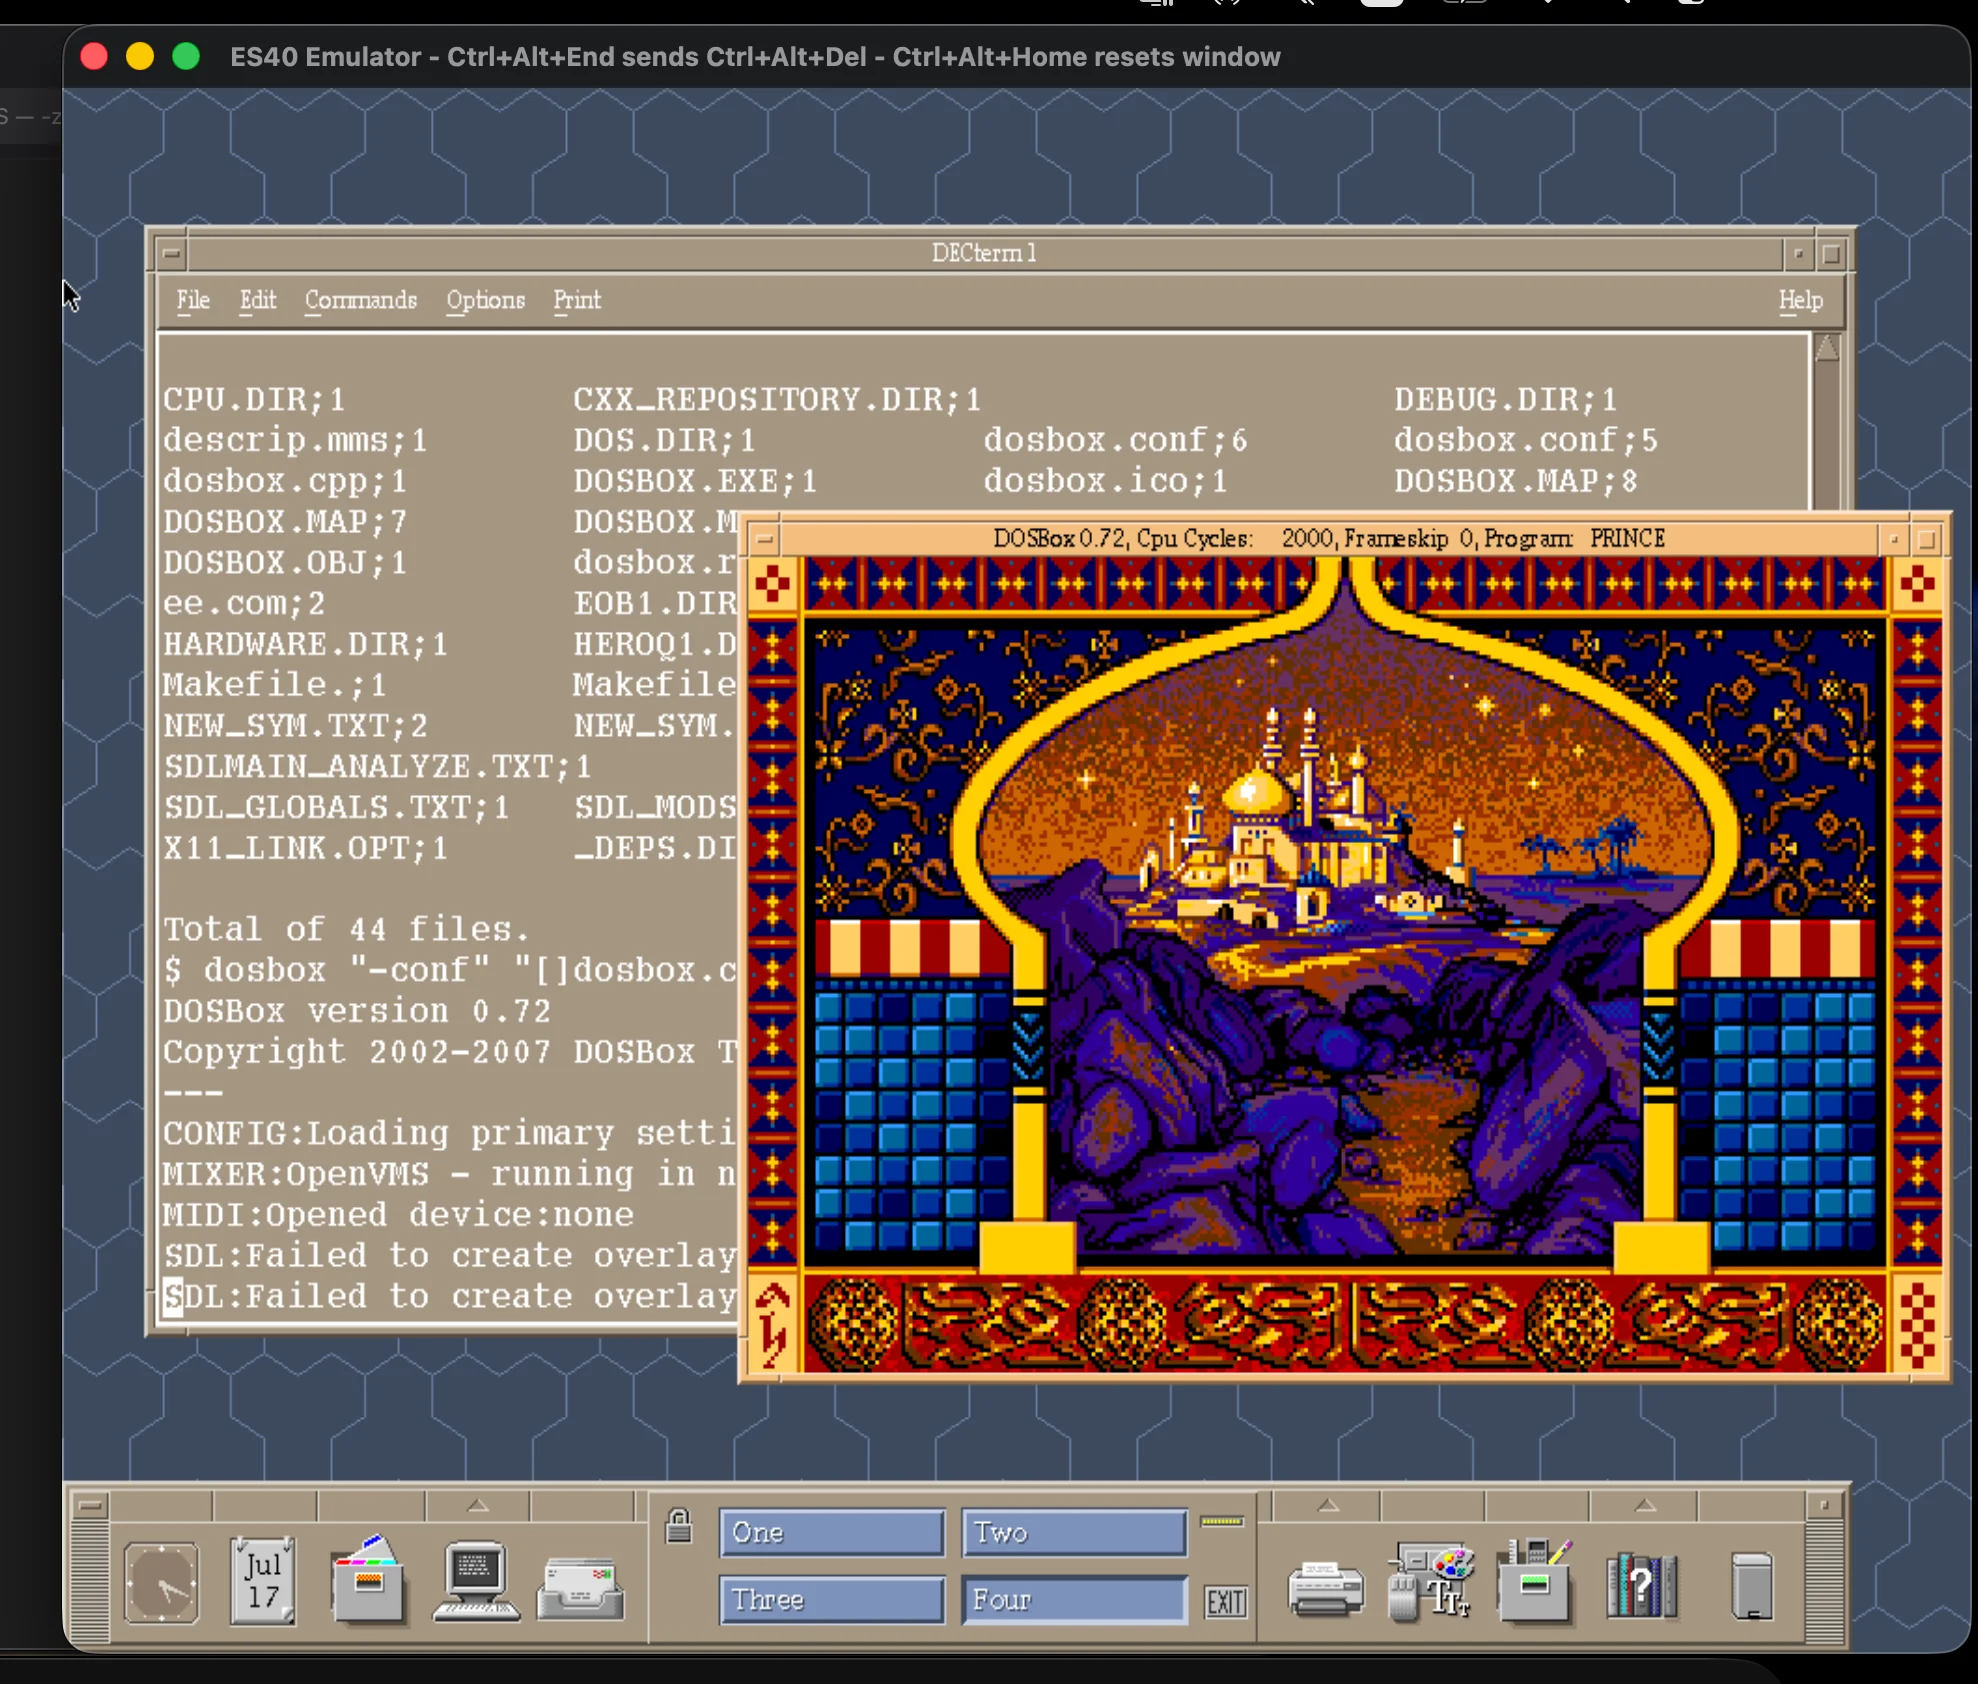Click the DOSBox 0.72 title bar
This screenshot has height=1684, width=1978.
(1329, 540)
